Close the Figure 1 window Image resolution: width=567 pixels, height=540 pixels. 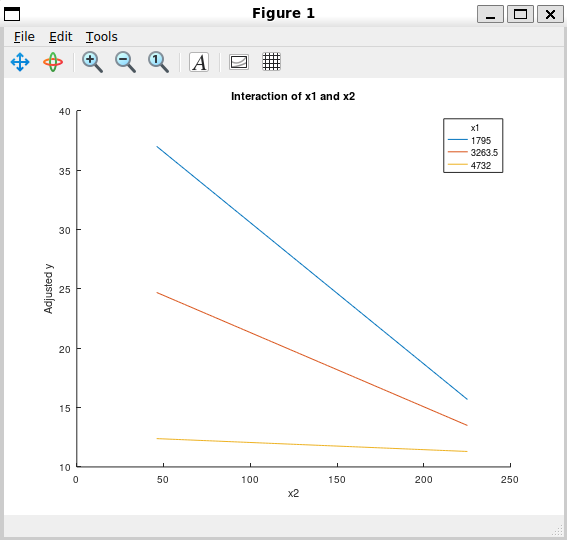click(550, 14)
